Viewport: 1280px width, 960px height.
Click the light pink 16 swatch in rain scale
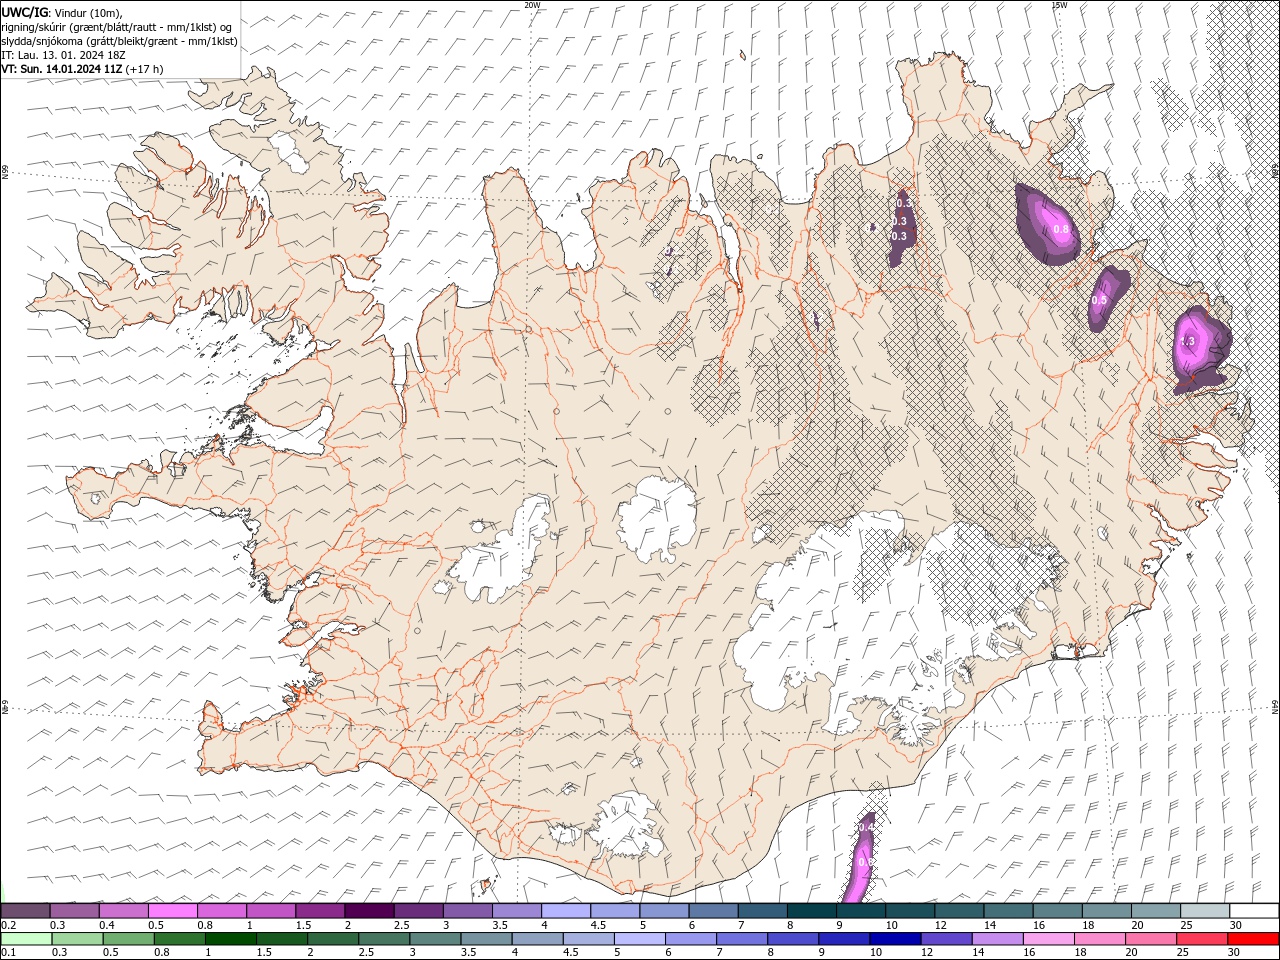[1048, 939]
